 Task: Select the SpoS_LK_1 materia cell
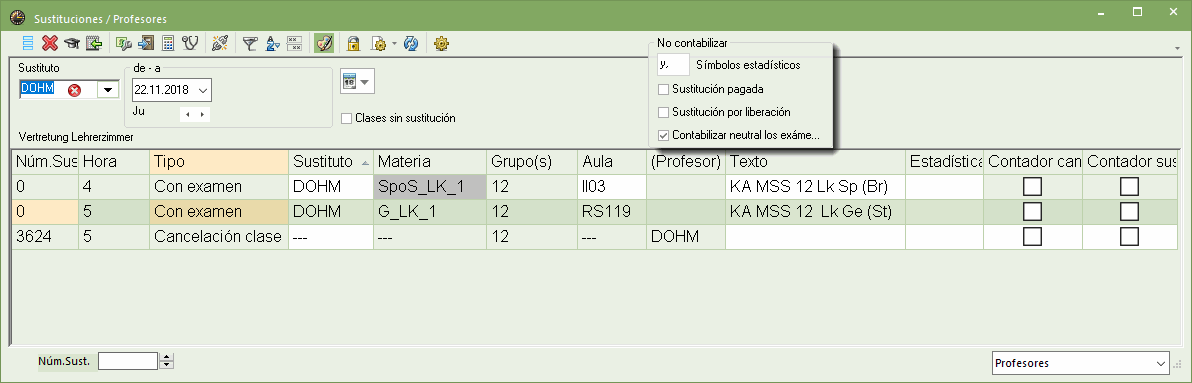point(430,187)
